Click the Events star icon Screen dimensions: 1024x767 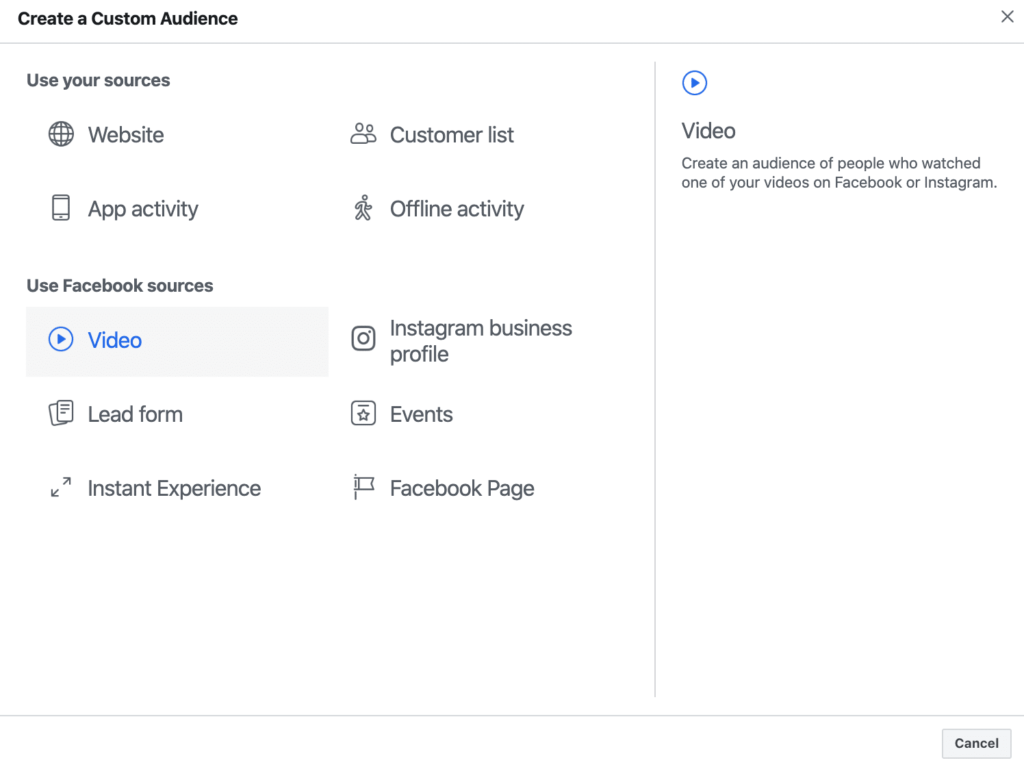pos(363,413)
